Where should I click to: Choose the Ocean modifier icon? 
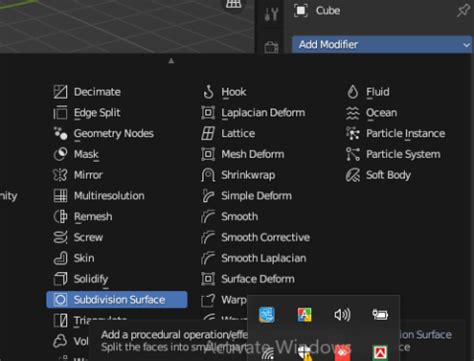(353, 113)
